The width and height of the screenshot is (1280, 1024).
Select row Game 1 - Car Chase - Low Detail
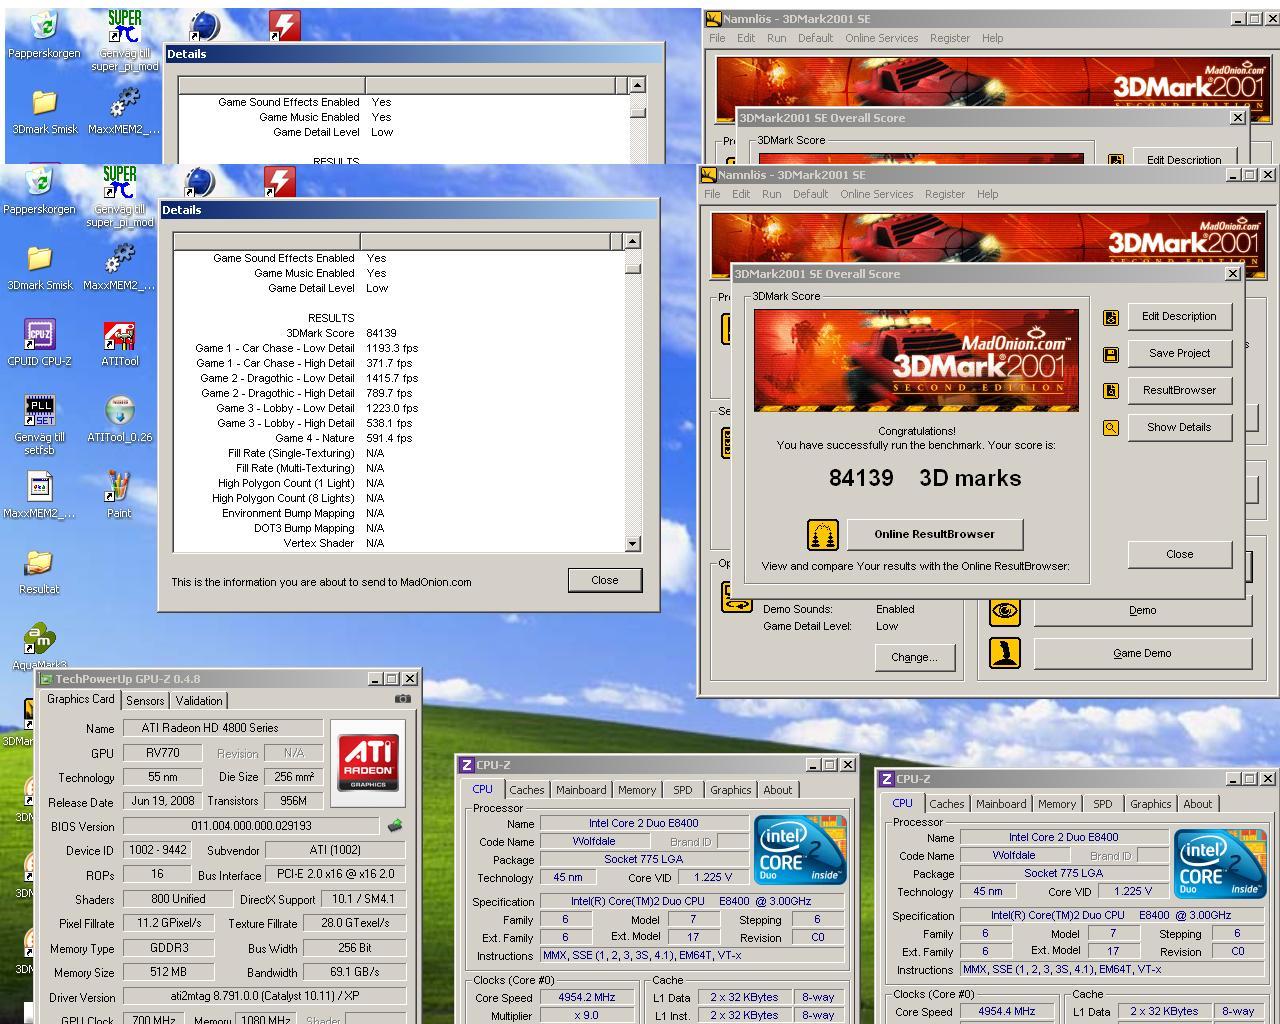click(x=306, y=348)
